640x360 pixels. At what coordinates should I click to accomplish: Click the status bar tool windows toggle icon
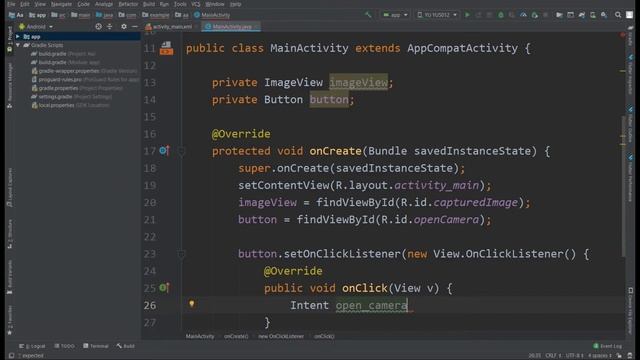tap(11, 356)
